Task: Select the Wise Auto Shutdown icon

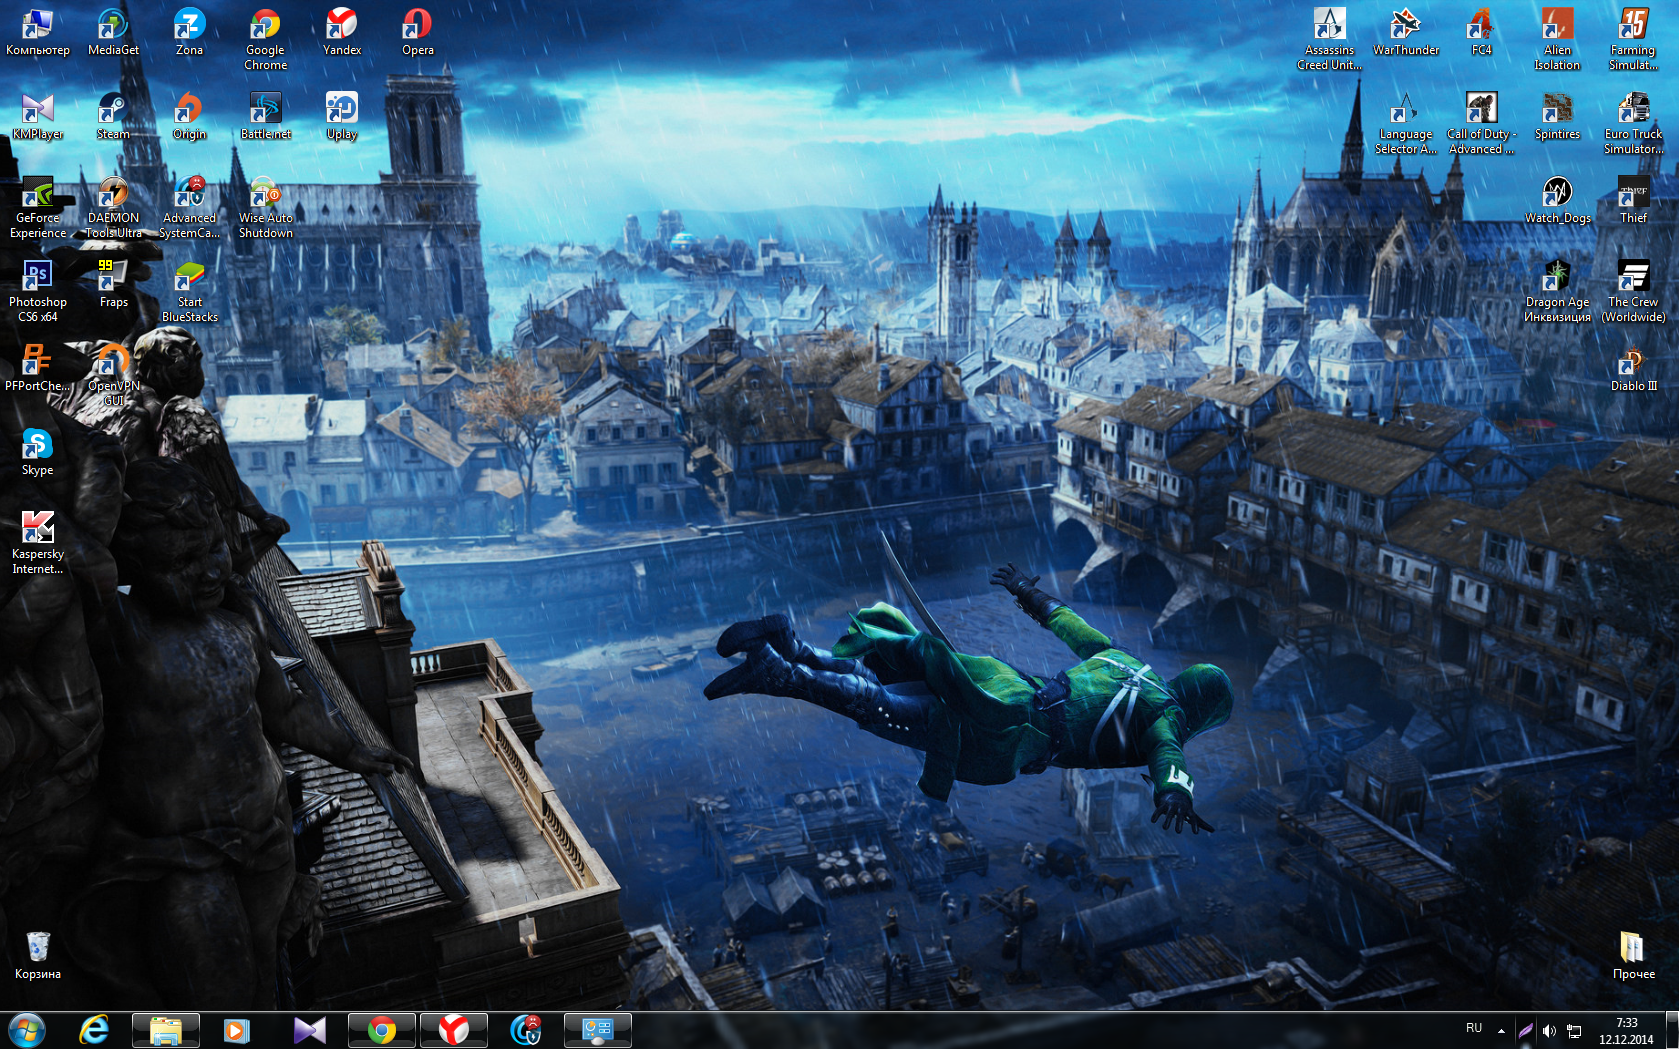Action: [x=265, y=207]
